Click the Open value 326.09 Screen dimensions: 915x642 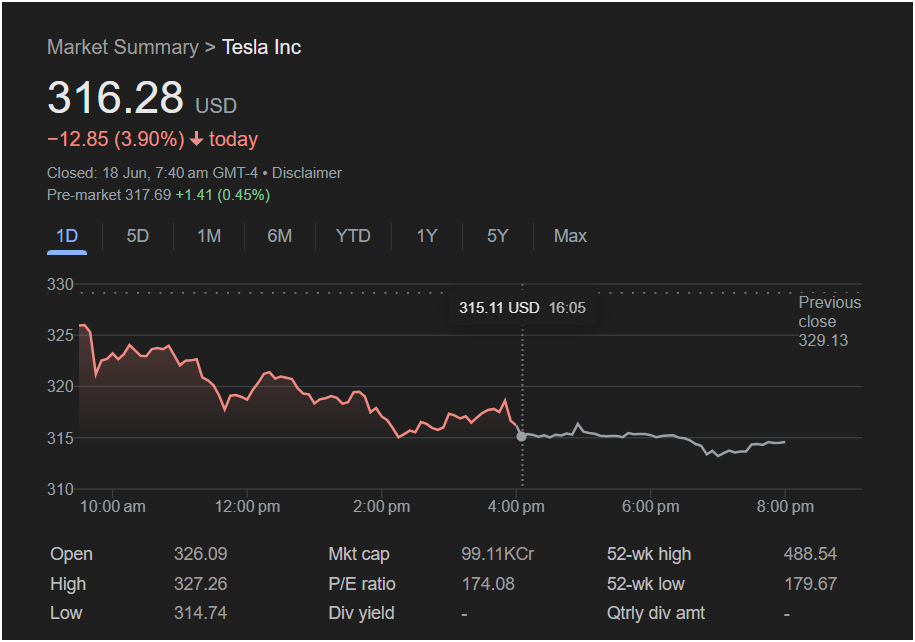(x=201, y=554)
